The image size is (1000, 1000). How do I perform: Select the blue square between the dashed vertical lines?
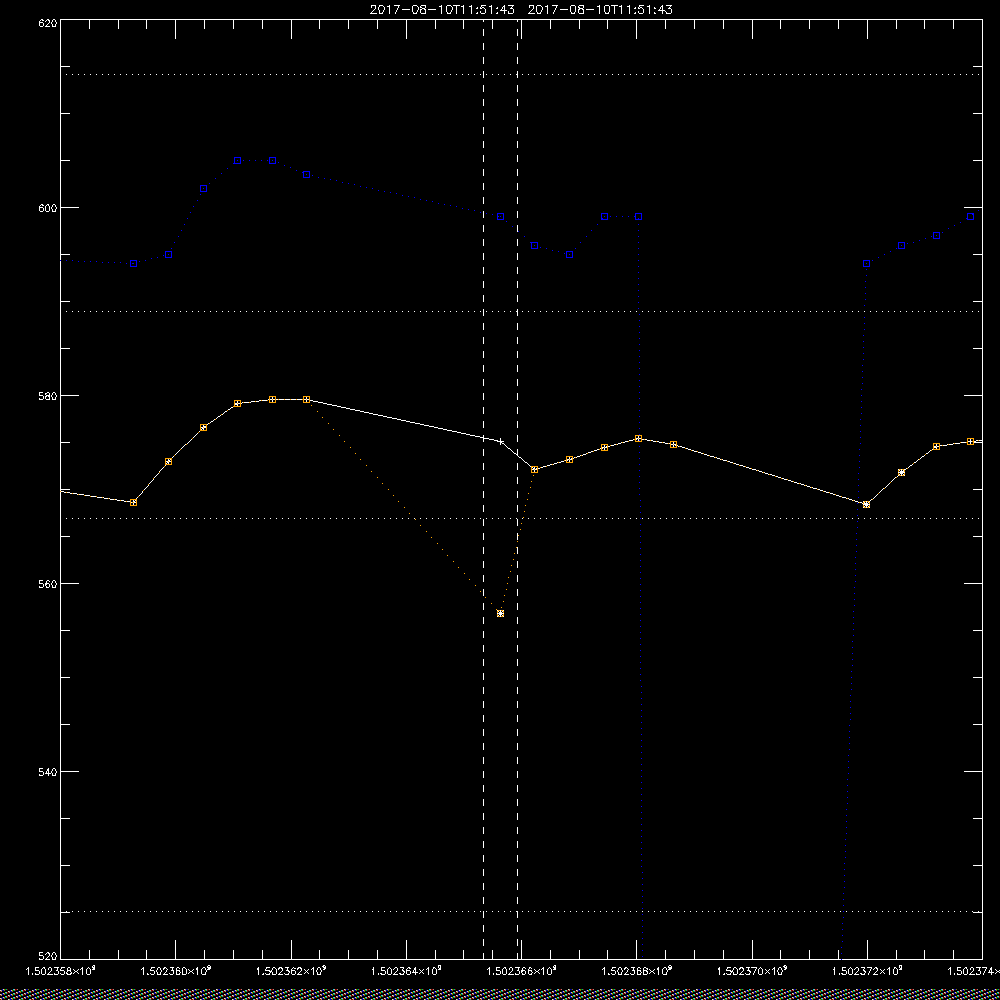[x=501, y=217]
